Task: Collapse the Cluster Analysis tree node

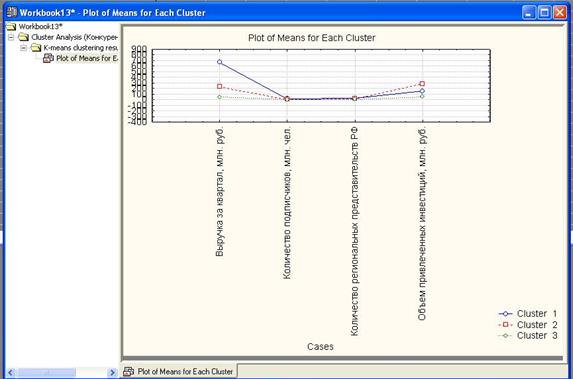Action: 11,37
